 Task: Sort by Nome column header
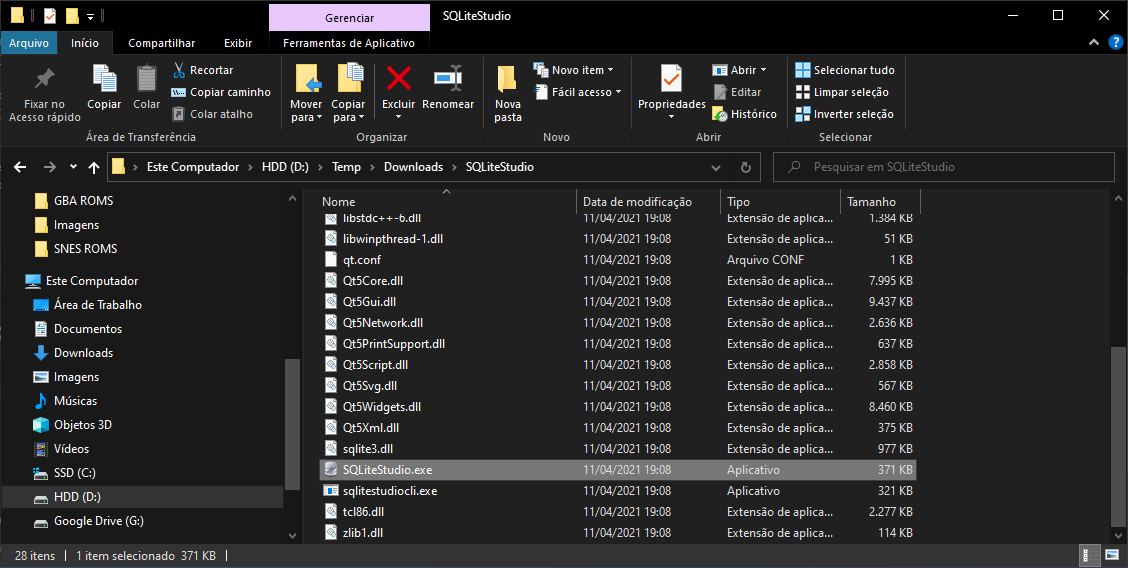[446, 202]
